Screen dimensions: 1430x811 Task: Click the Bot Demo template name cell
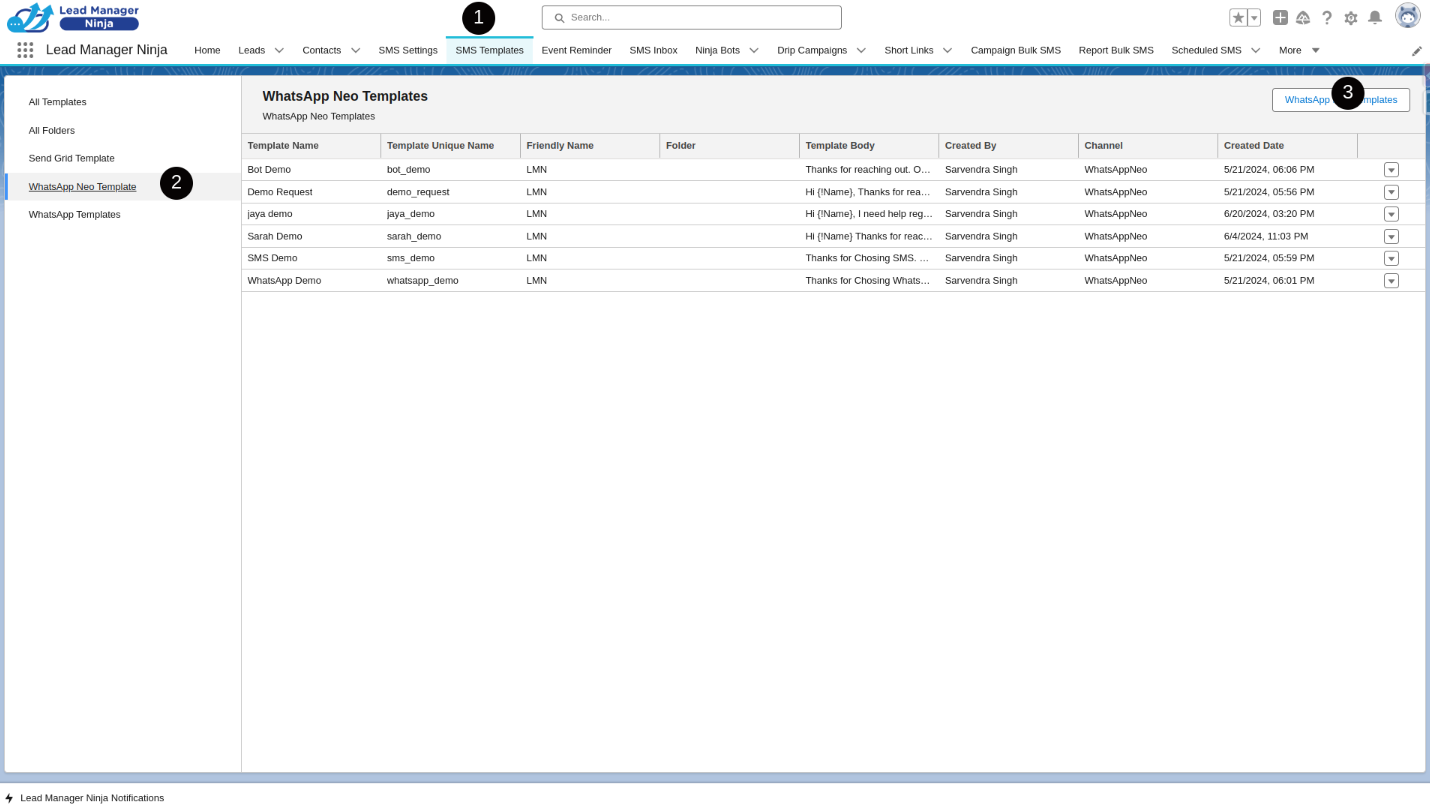[x=311, y=170]
